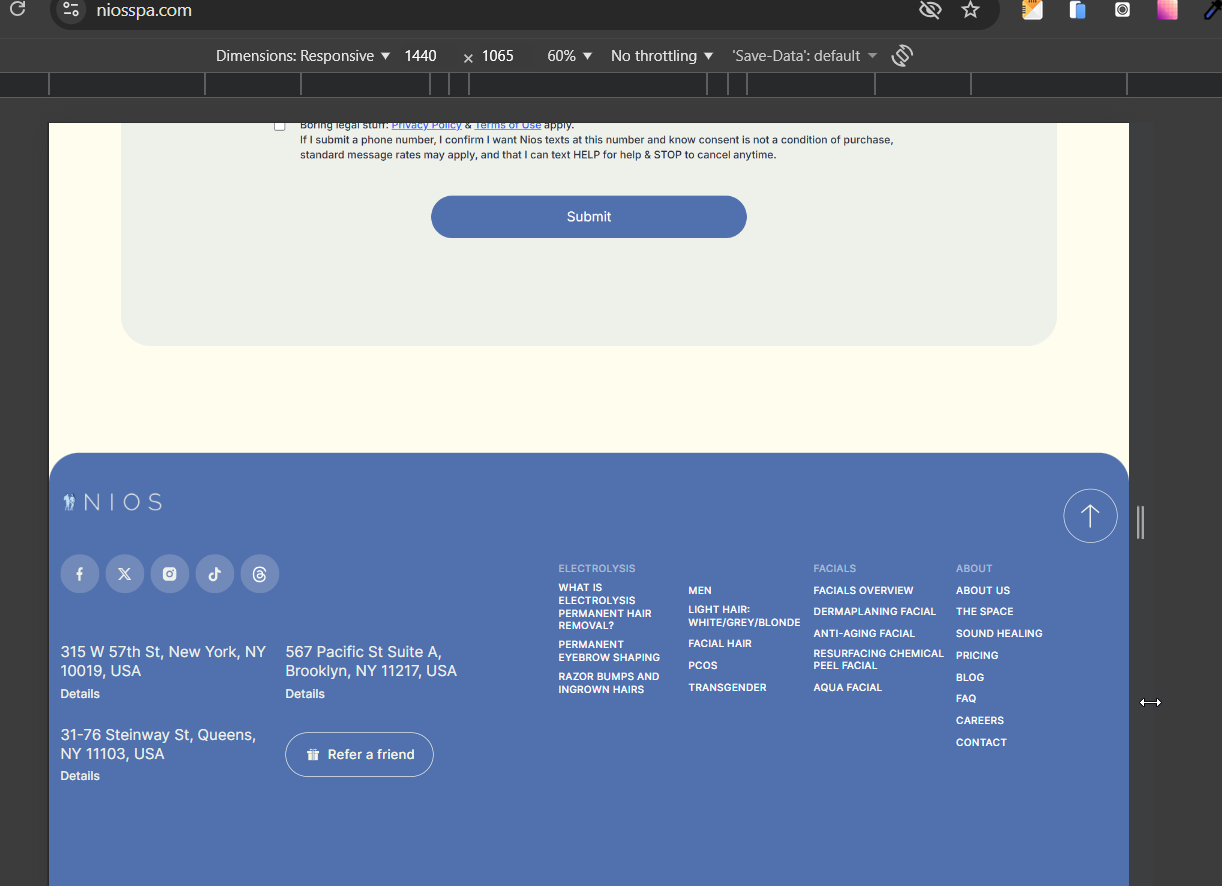
Task: Open the camera-shaped extension icon
Action: point(1123,10)
